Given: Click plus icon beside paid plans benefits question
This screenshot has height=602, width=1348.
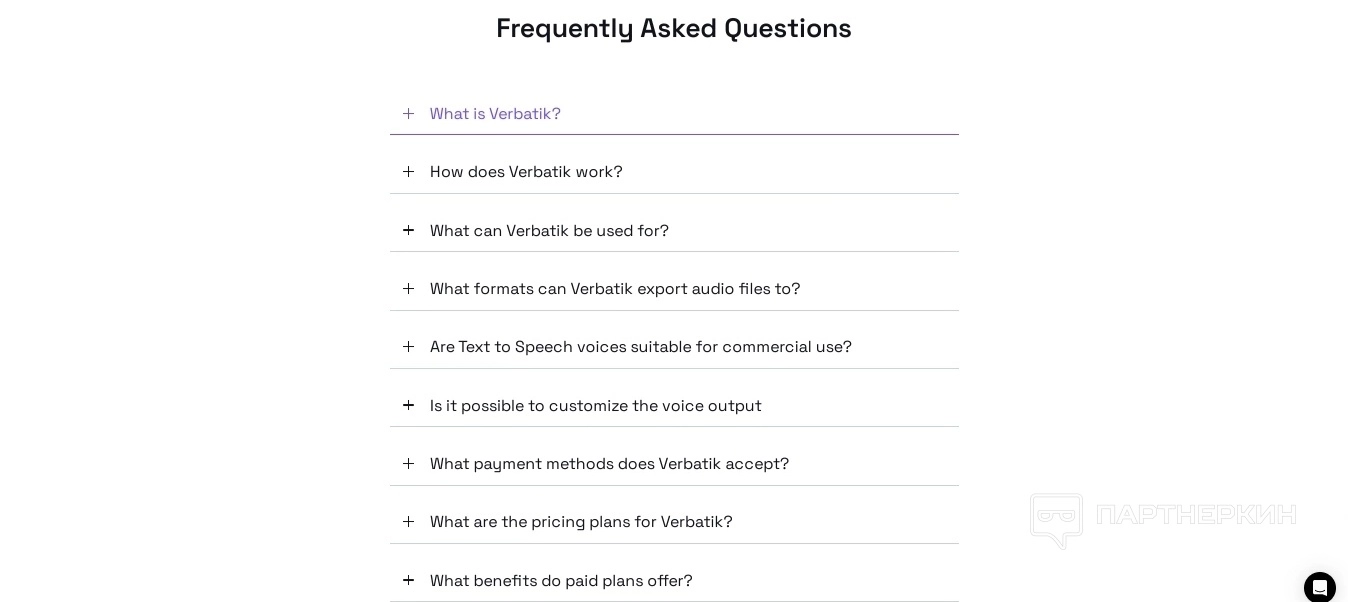Looking at the screenshot, I should point(408,581).
